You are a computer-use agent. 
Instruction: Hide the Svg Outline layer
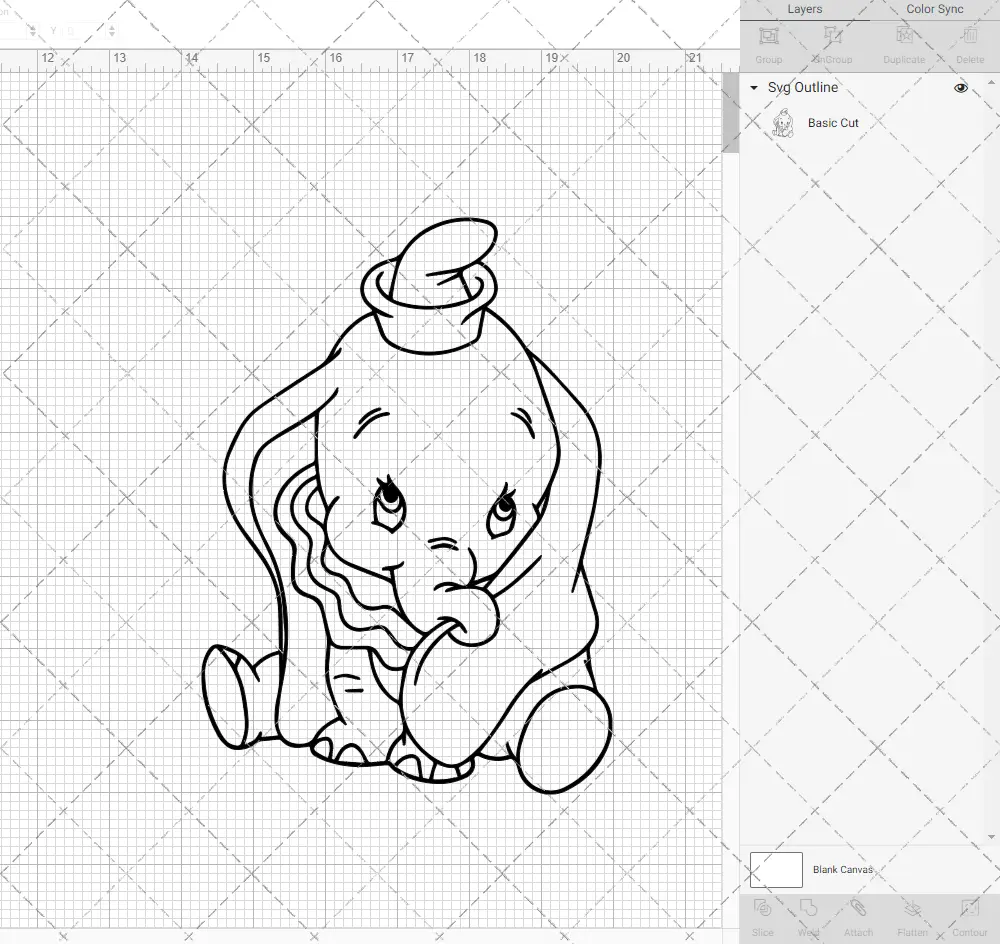[960, 88]
